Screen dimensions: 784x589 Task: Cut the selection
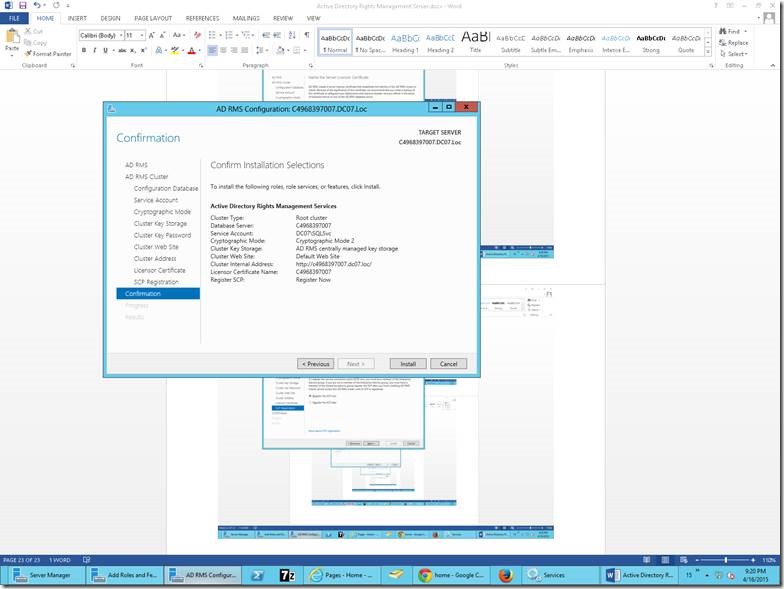pyautogui.click(x=34, y=31)
